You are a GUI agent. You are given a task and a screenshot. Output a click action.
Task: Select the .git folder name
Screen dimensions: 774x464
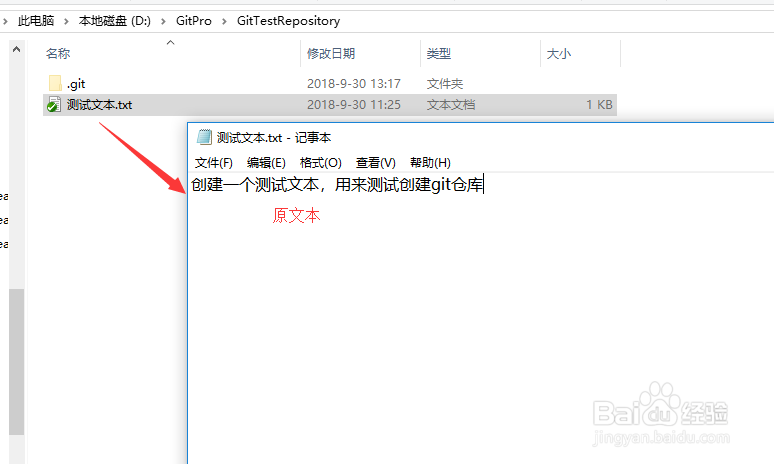(76, 84)
